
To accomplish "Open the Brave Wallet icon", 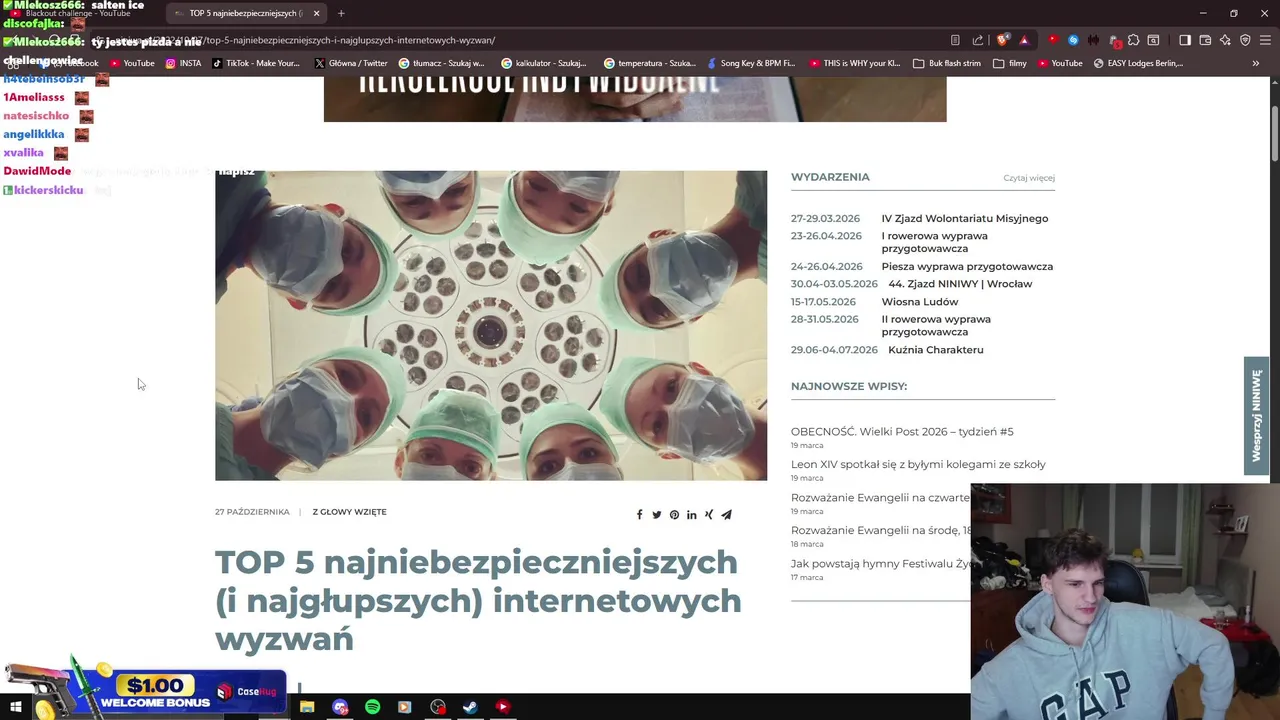I will click(1205, 40).
